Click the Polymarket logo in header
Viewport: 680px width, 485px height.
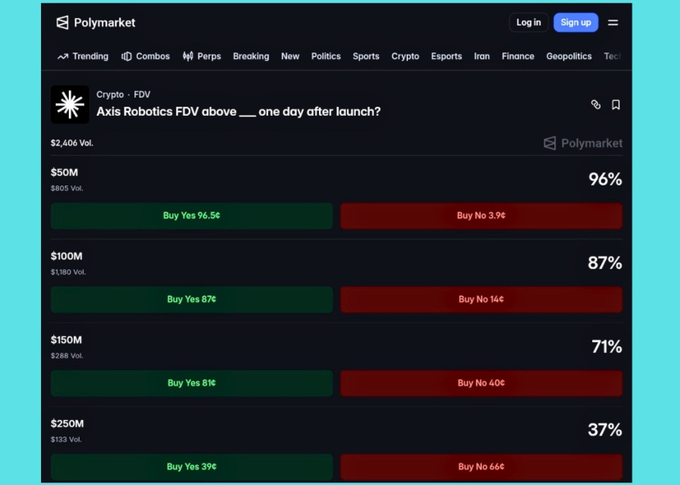96,23
